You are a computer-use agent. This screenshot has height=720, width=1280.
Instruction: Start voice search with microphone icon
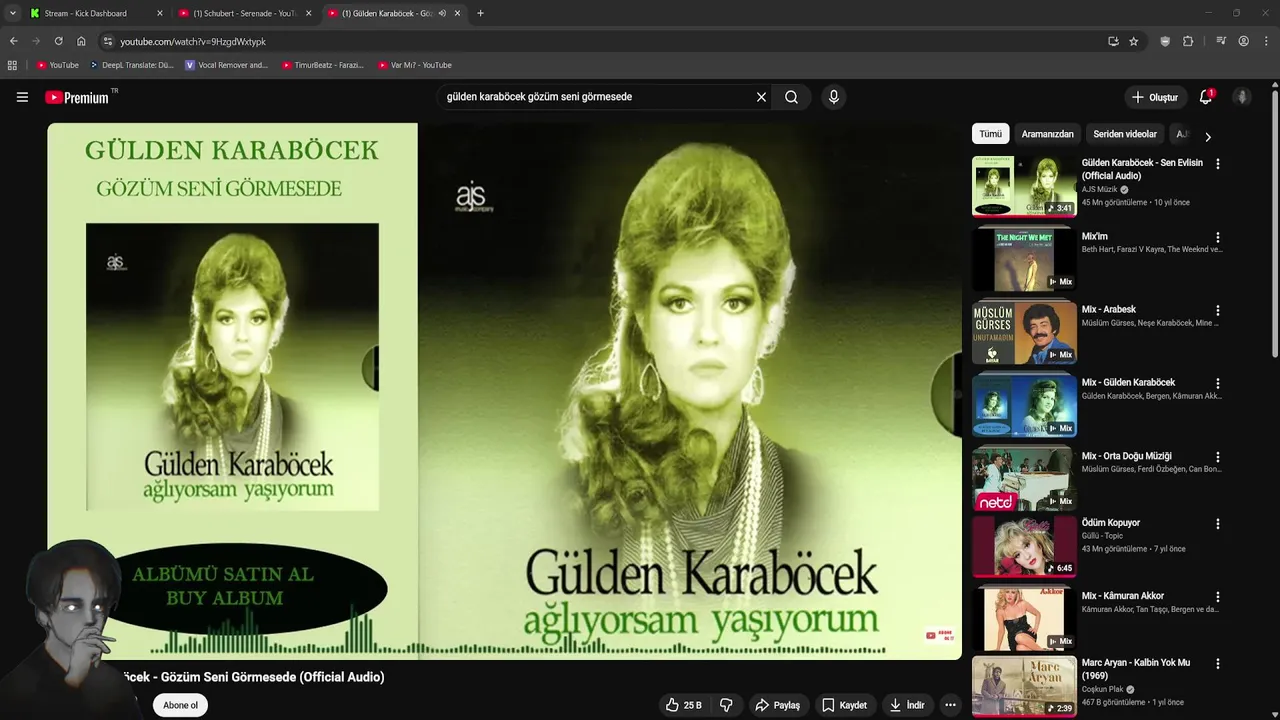(834, 97)
